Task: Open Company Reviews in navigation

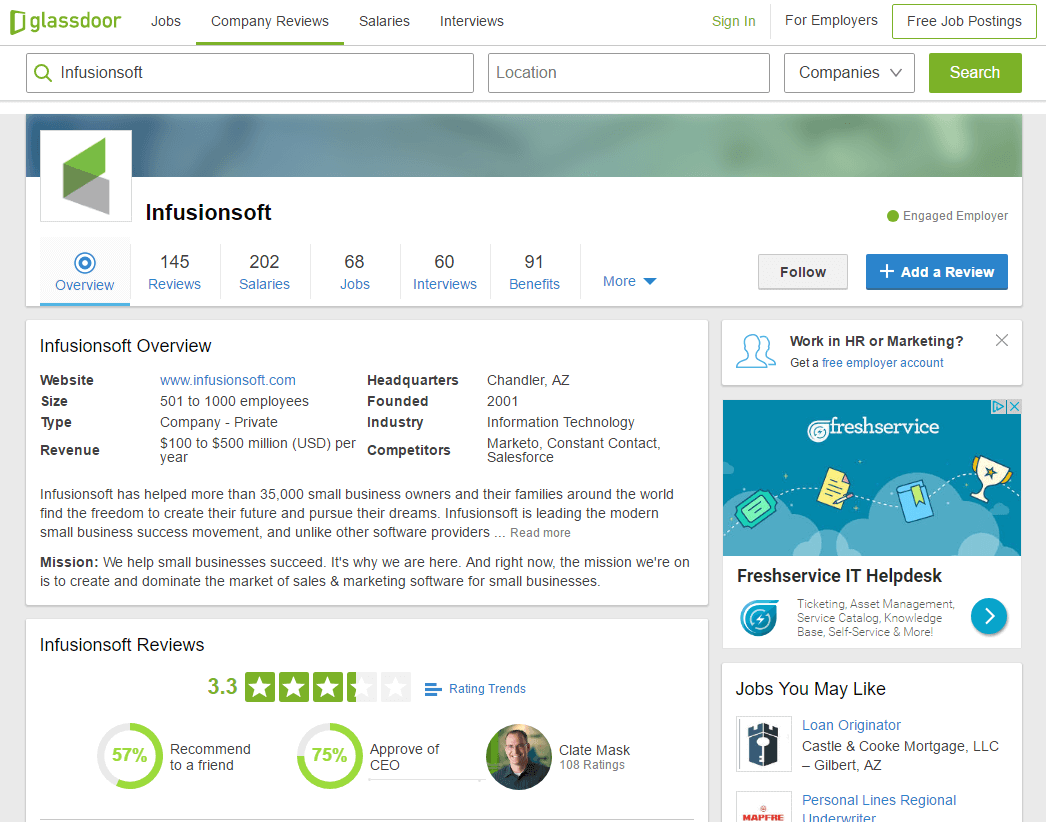Action: point(270,21)
